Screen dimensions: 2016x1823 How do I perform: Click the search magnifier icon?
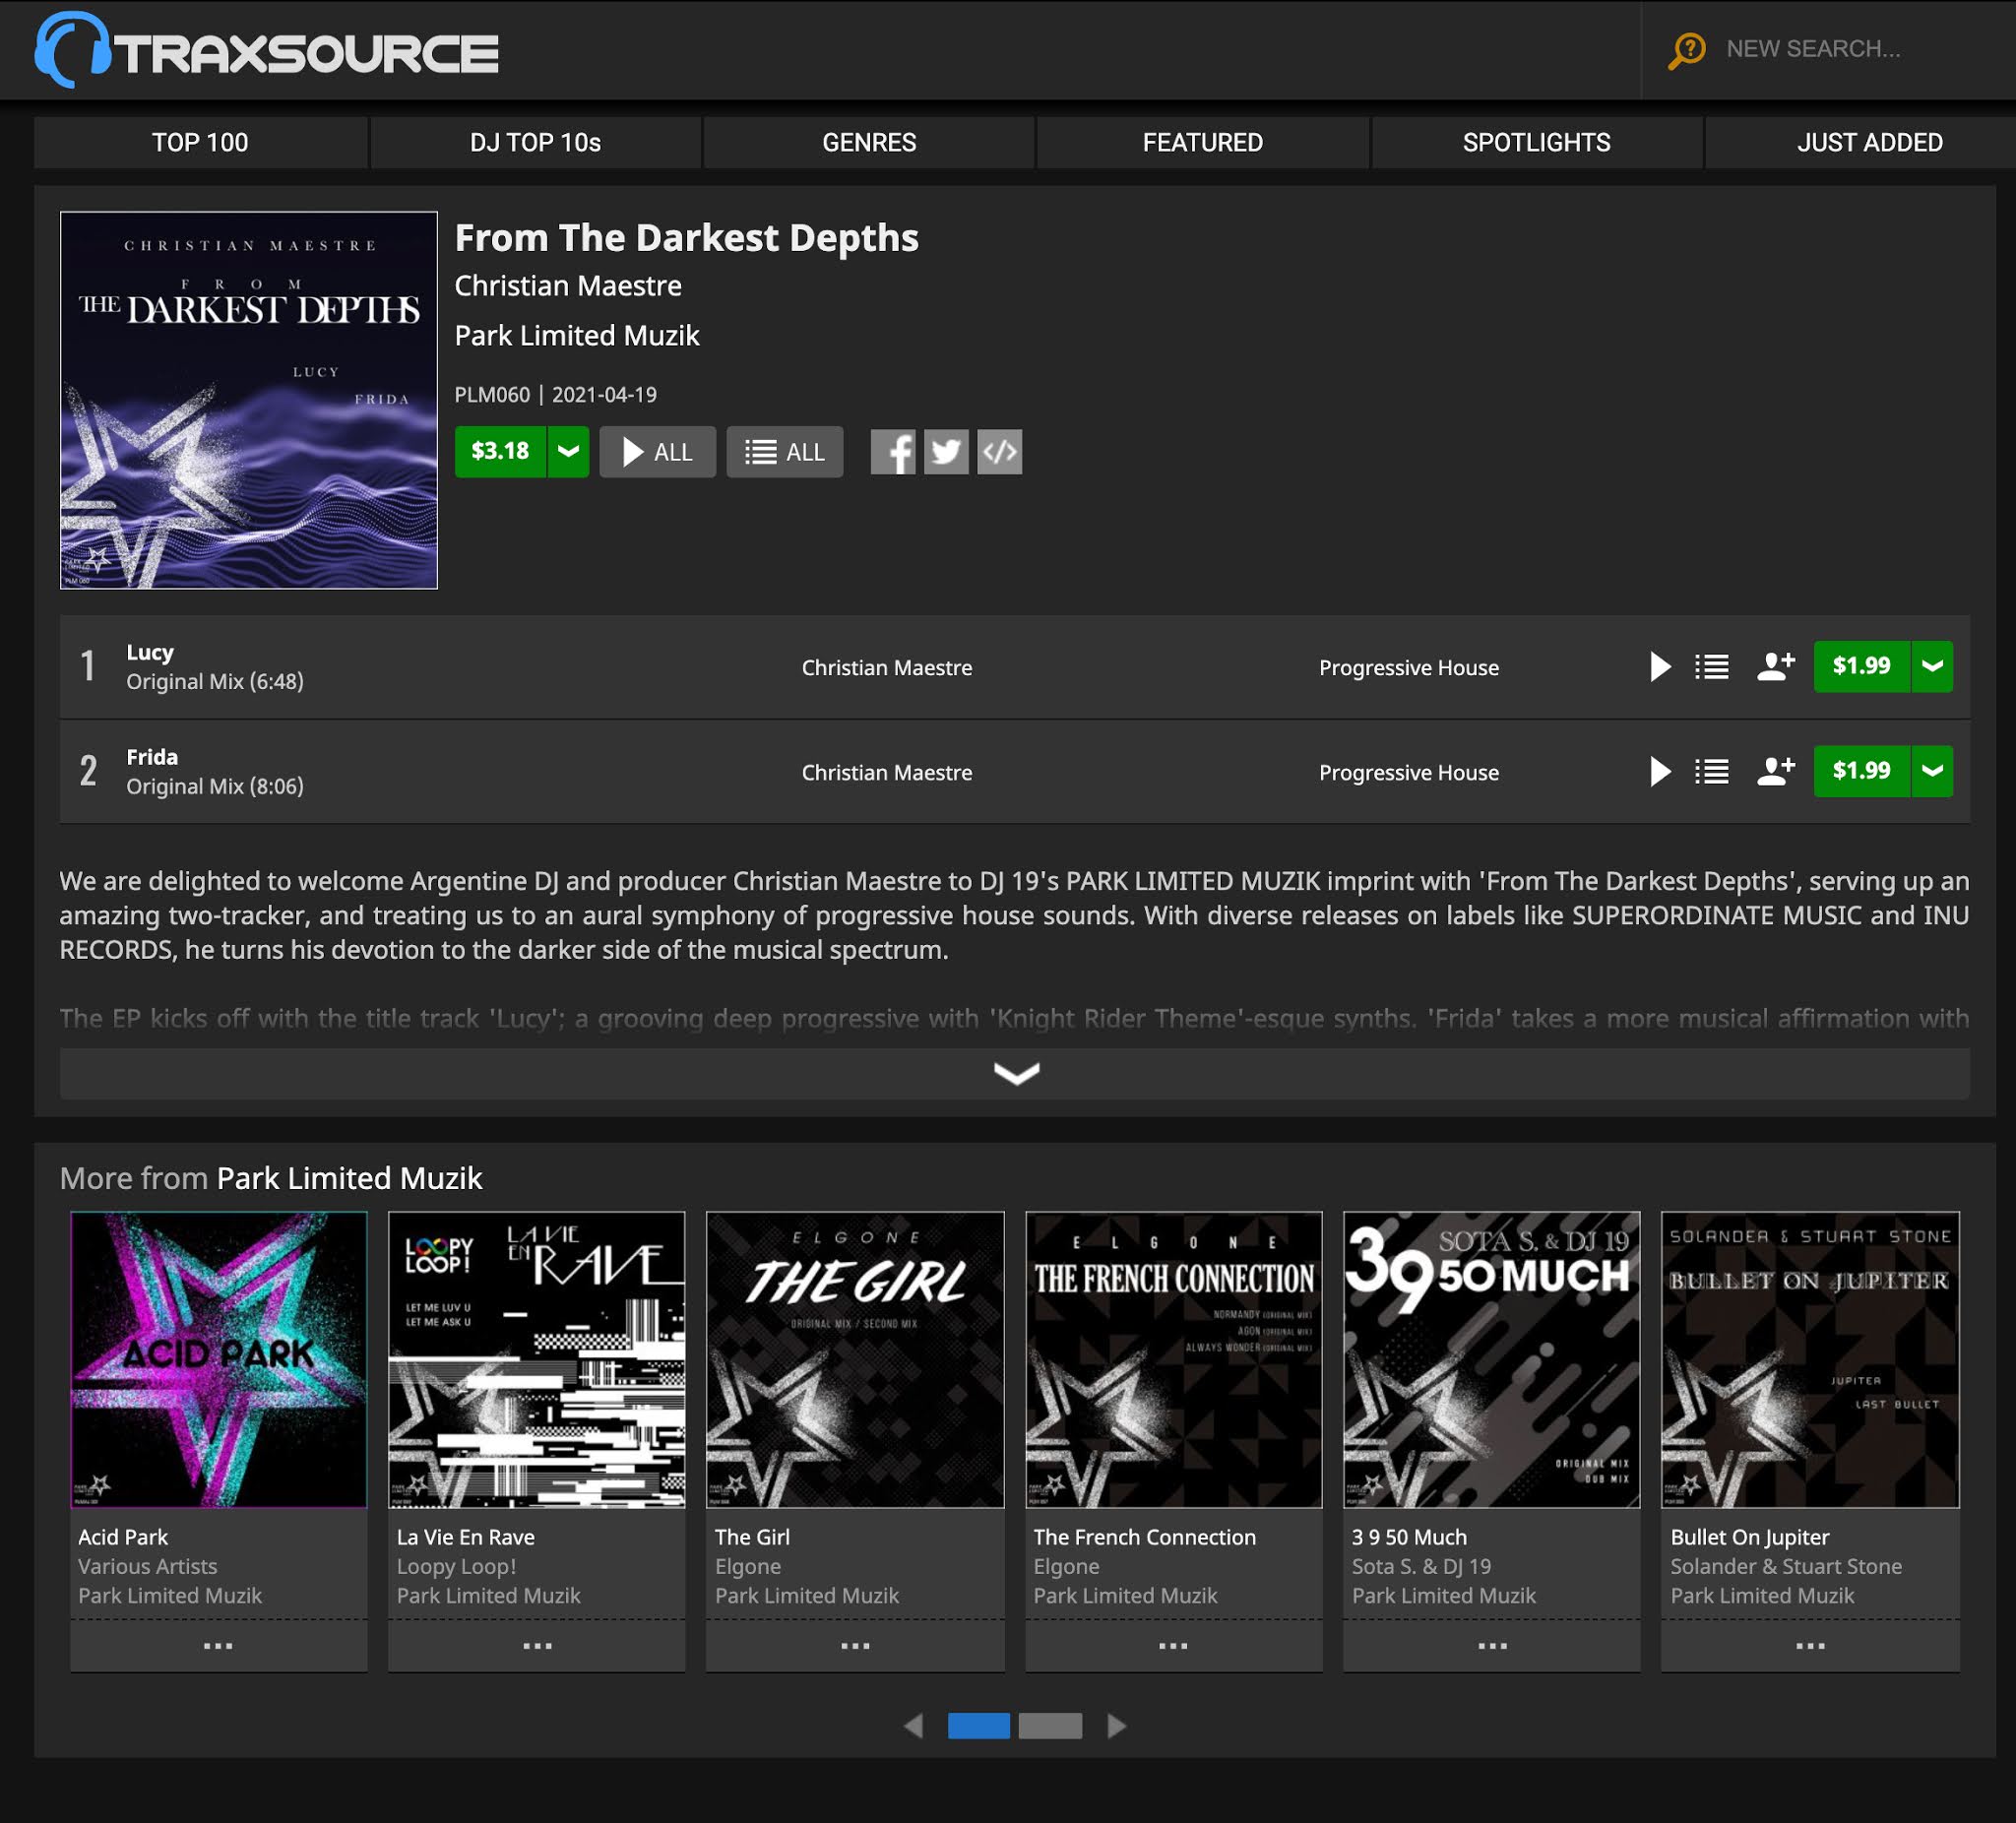[x=1686, y=49]
